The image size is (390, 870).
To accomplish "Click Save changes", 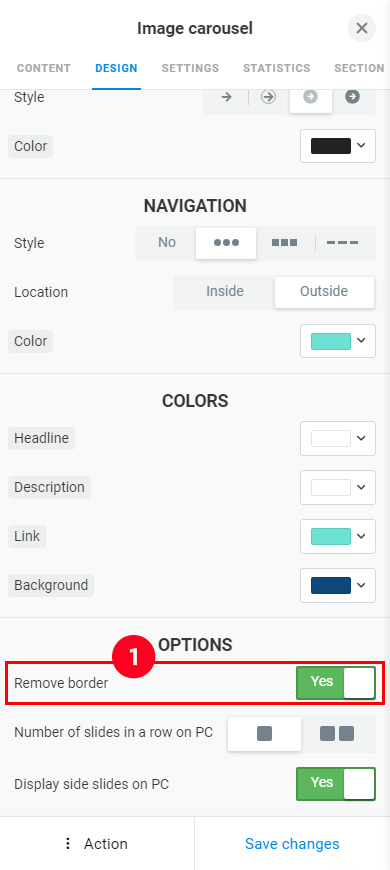I will 292,844.
